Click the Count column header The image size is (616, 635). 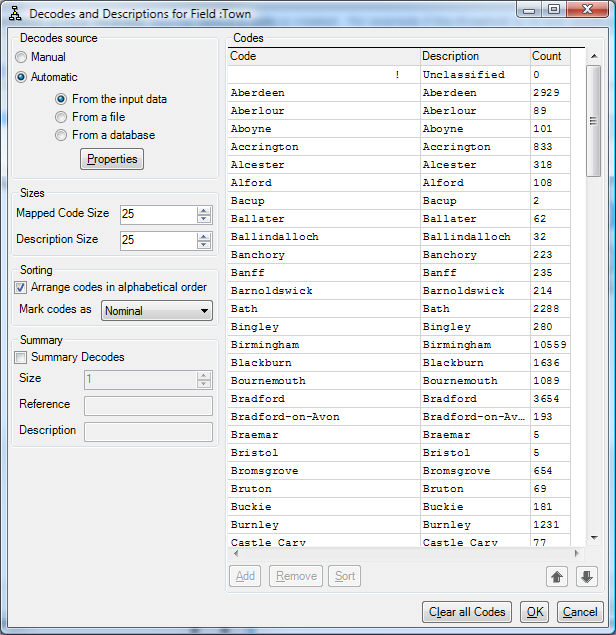pyautogui.click(x=550, y=56)
